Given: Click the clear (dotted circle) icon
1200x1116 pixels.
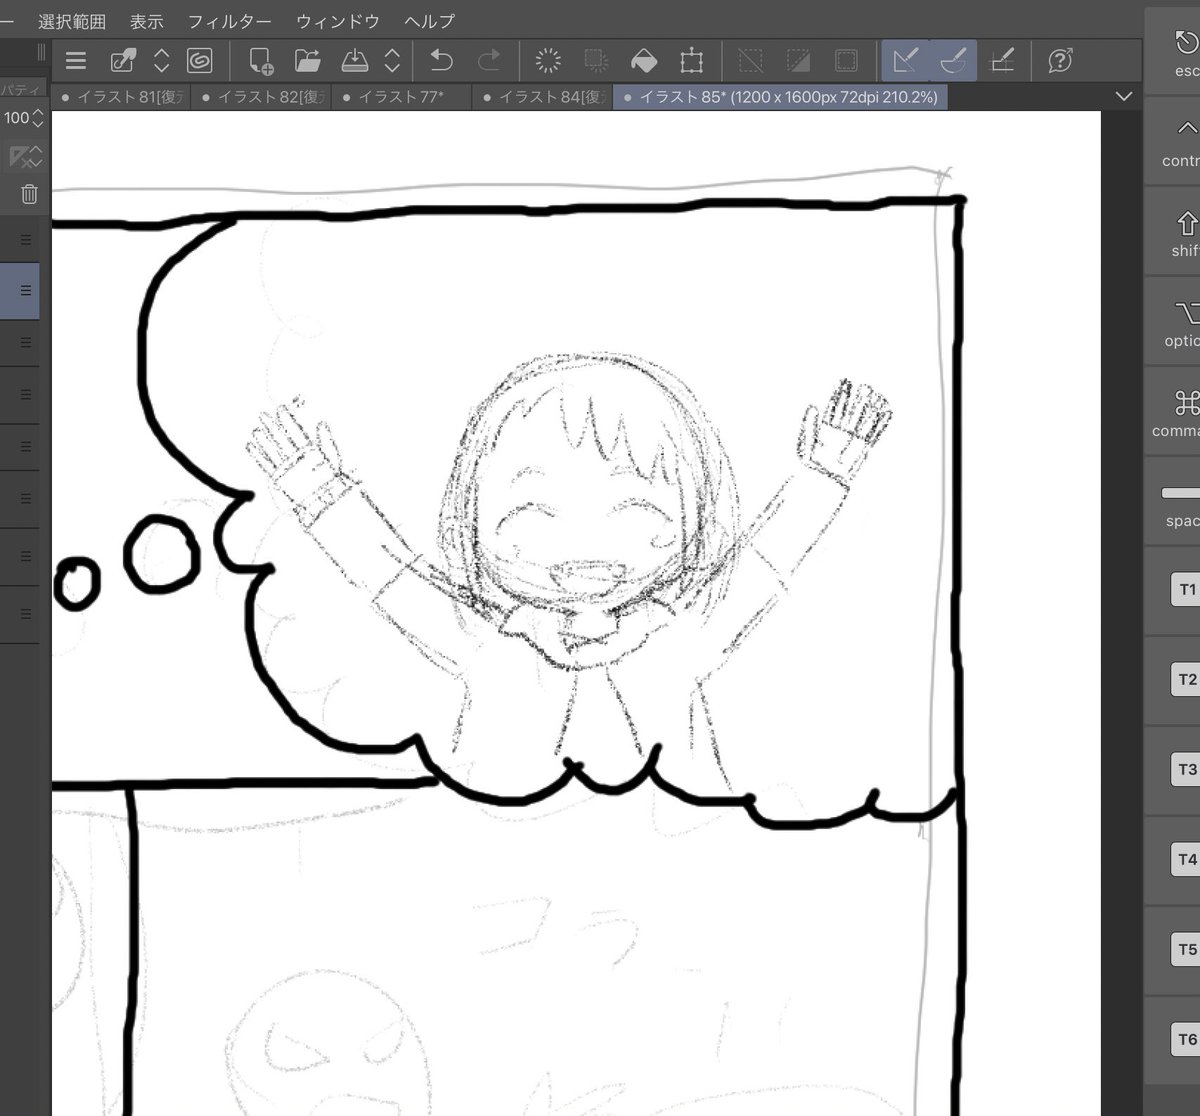Looking at the screenshot, I should click(548, 61).
